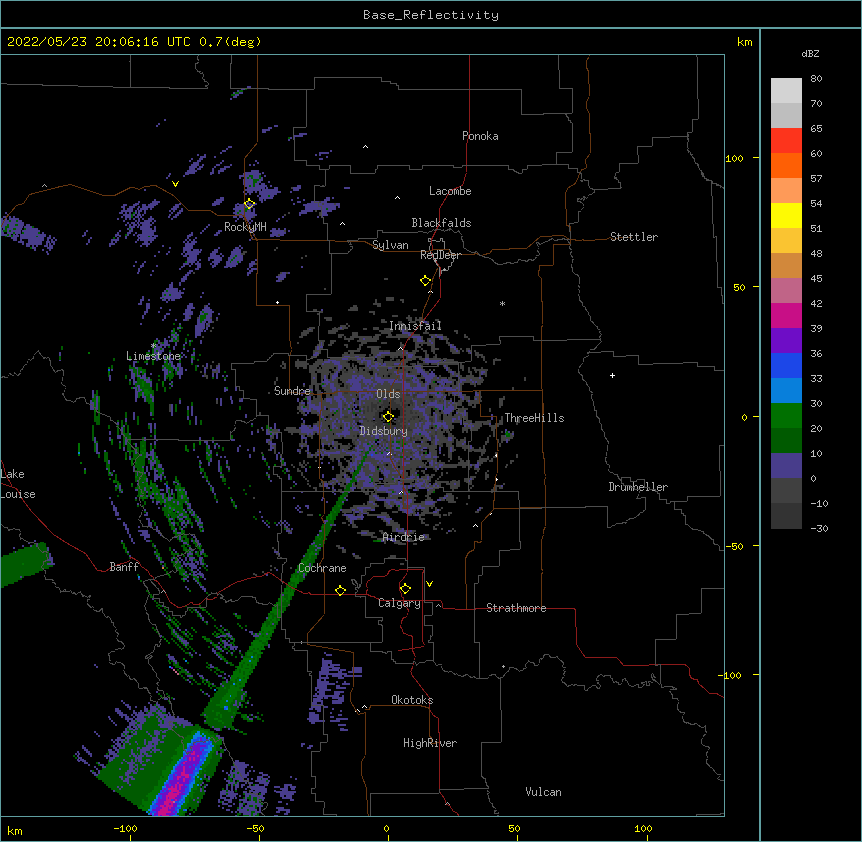Click the -50 tick label on vertical axis
The height and width of the screenshot is (842, 862).
coord(734,546)
